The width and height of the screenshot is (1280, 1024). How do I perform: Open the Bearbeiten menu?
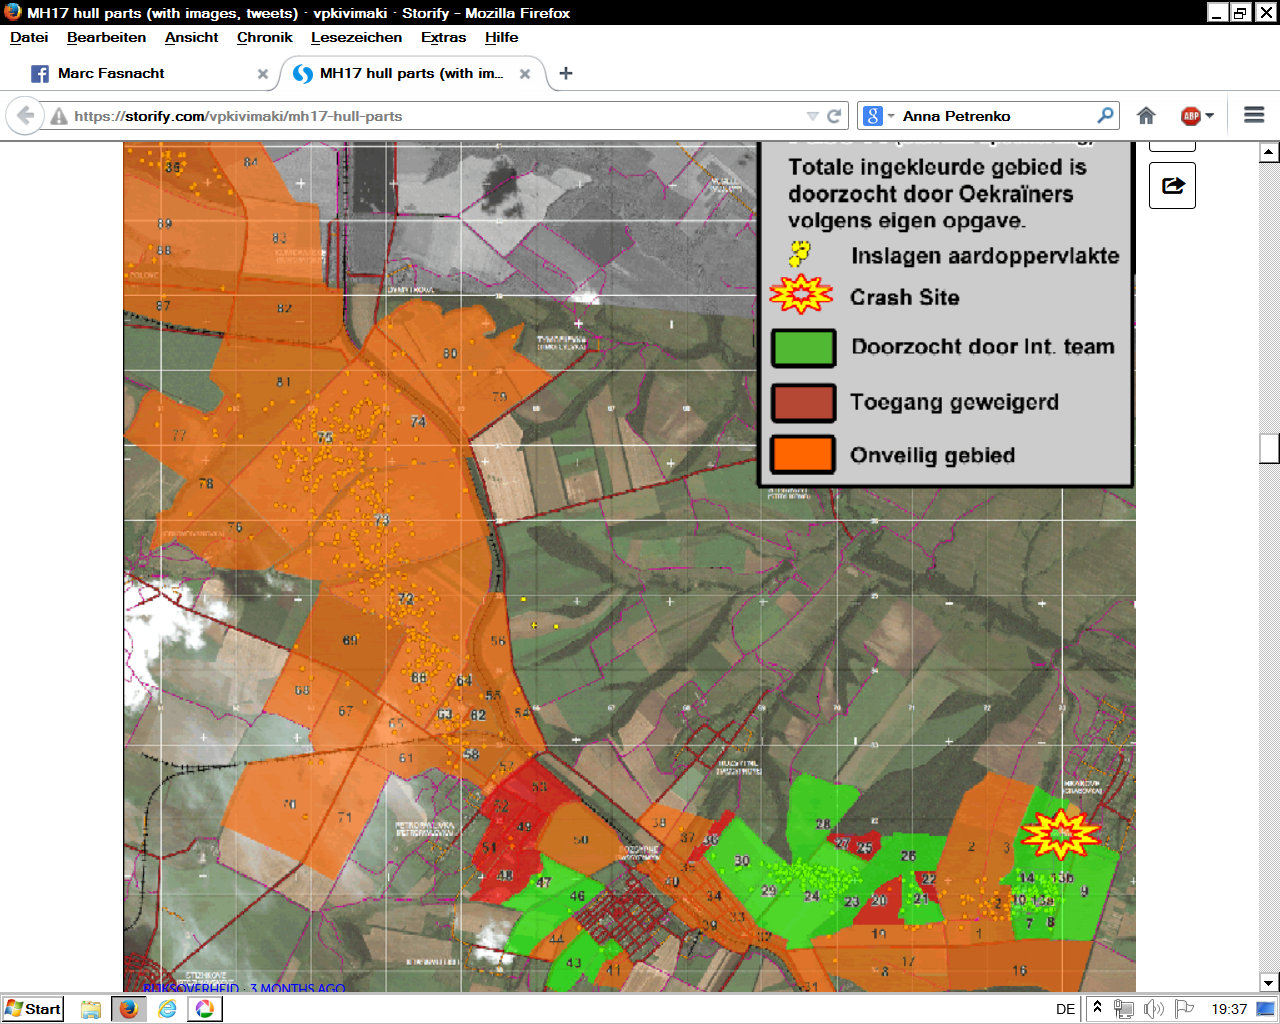pyautogui.click(x=106, y=37)
